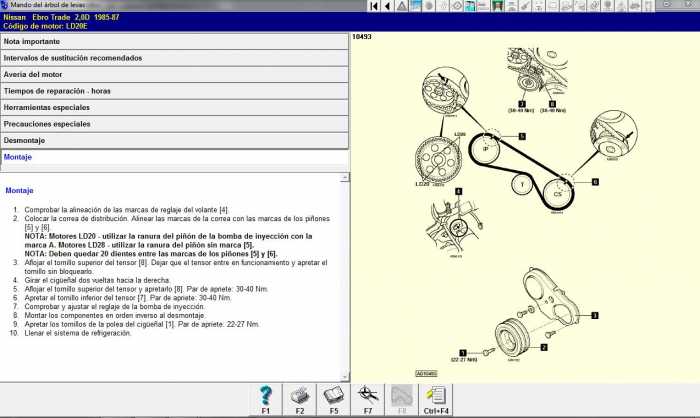The image size is (700, 418).
Task: Jump to first page with skip-back arrow
Action: (374, 6)
